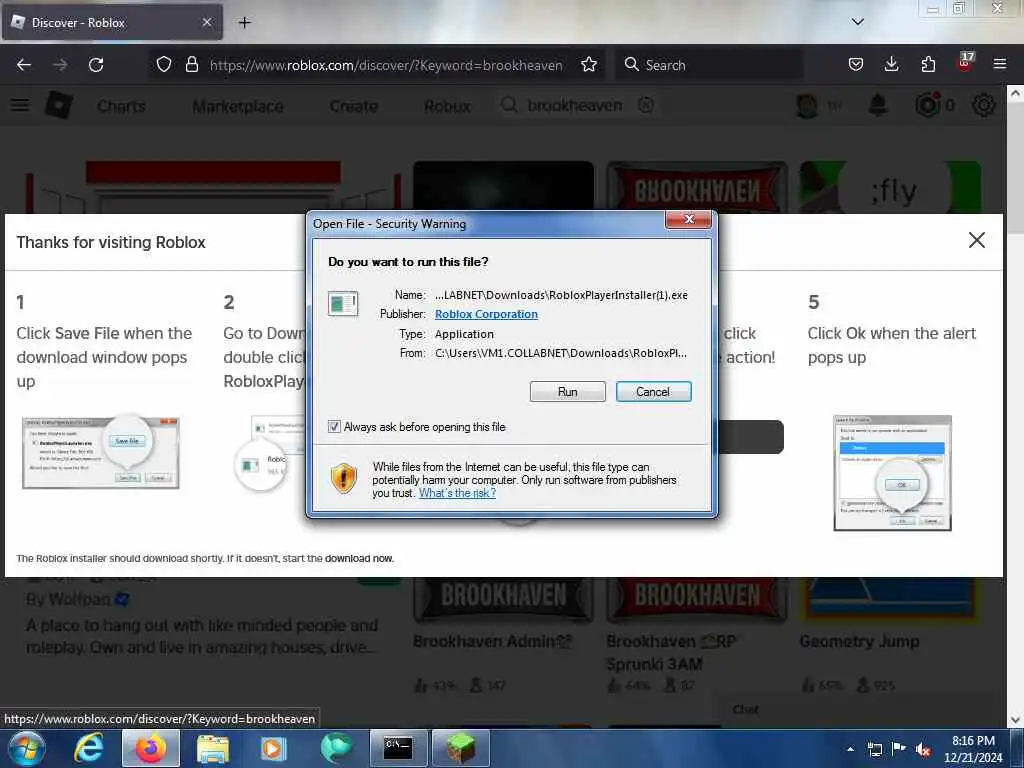The image size is (1024, 768).
Task: Go back in Firefox
Action: tap(24, 65)
